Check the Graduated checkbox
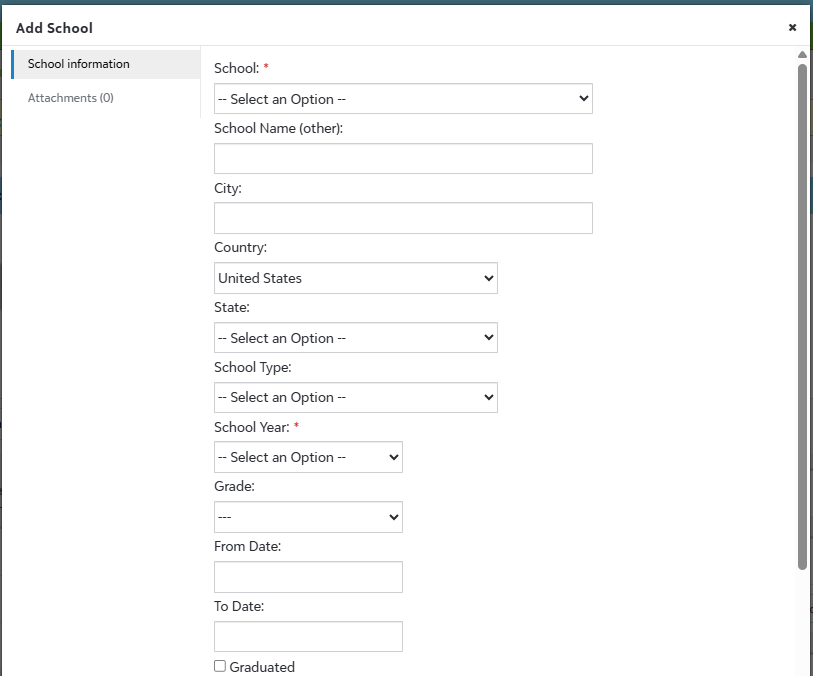This screenshot has height=676, width=813. (x=220, y=666)
